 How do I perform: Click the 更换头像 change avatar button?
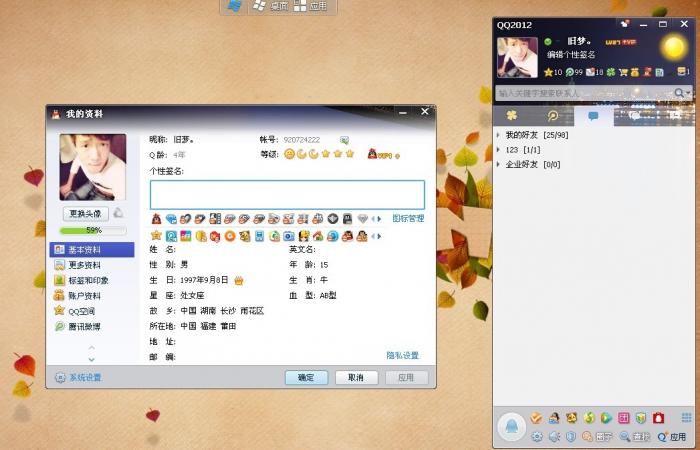85,214
